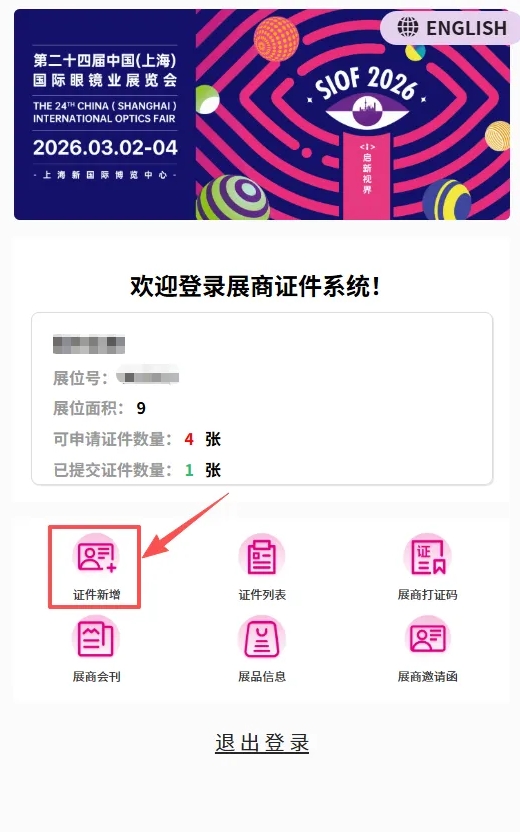This screenshot has height=832, width=520.
Task: Click the 可申请证件数量 count 4
Action: click(189, 439)
